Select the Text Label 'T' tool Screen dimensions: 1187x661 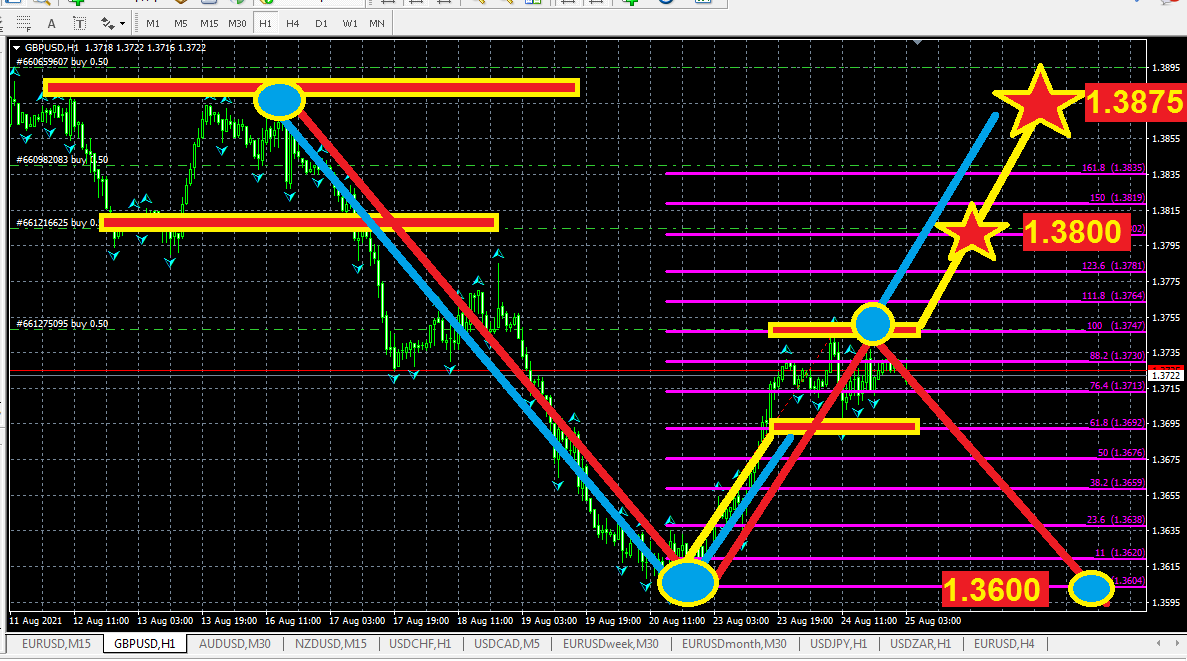click(80, 22)
